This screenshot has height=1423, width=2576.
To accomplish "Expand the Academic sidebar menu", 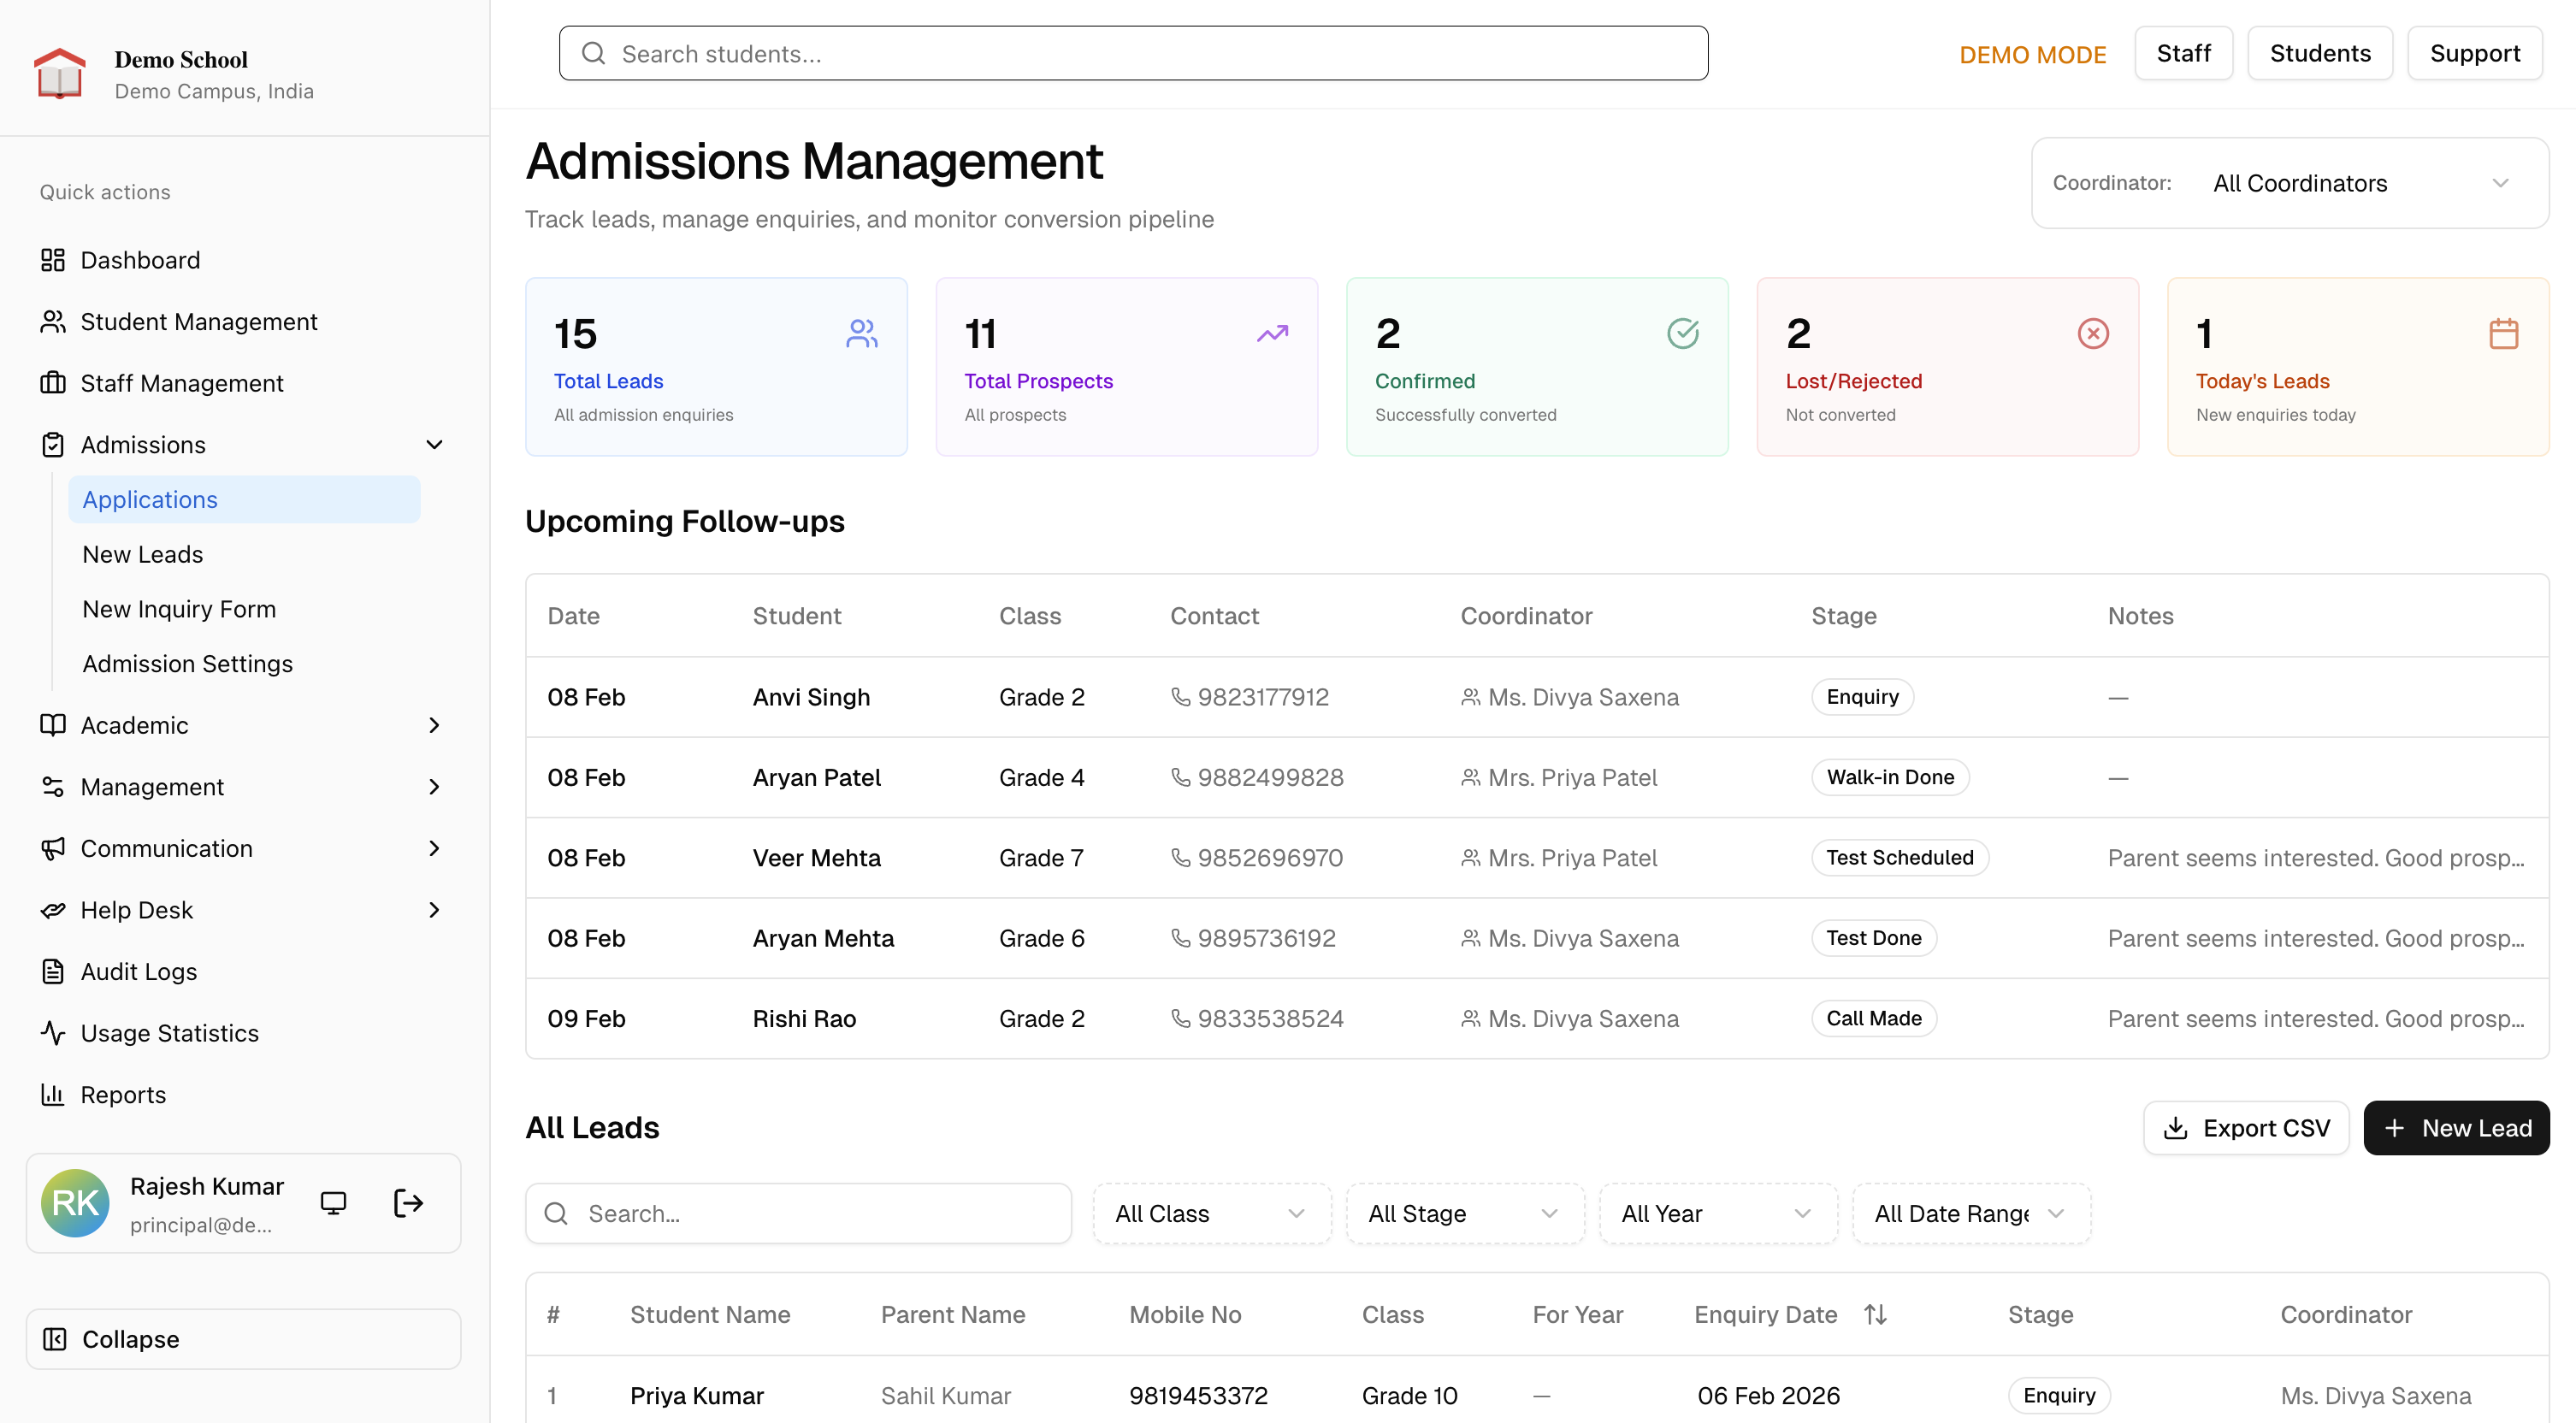I will [x=434, y=725].
